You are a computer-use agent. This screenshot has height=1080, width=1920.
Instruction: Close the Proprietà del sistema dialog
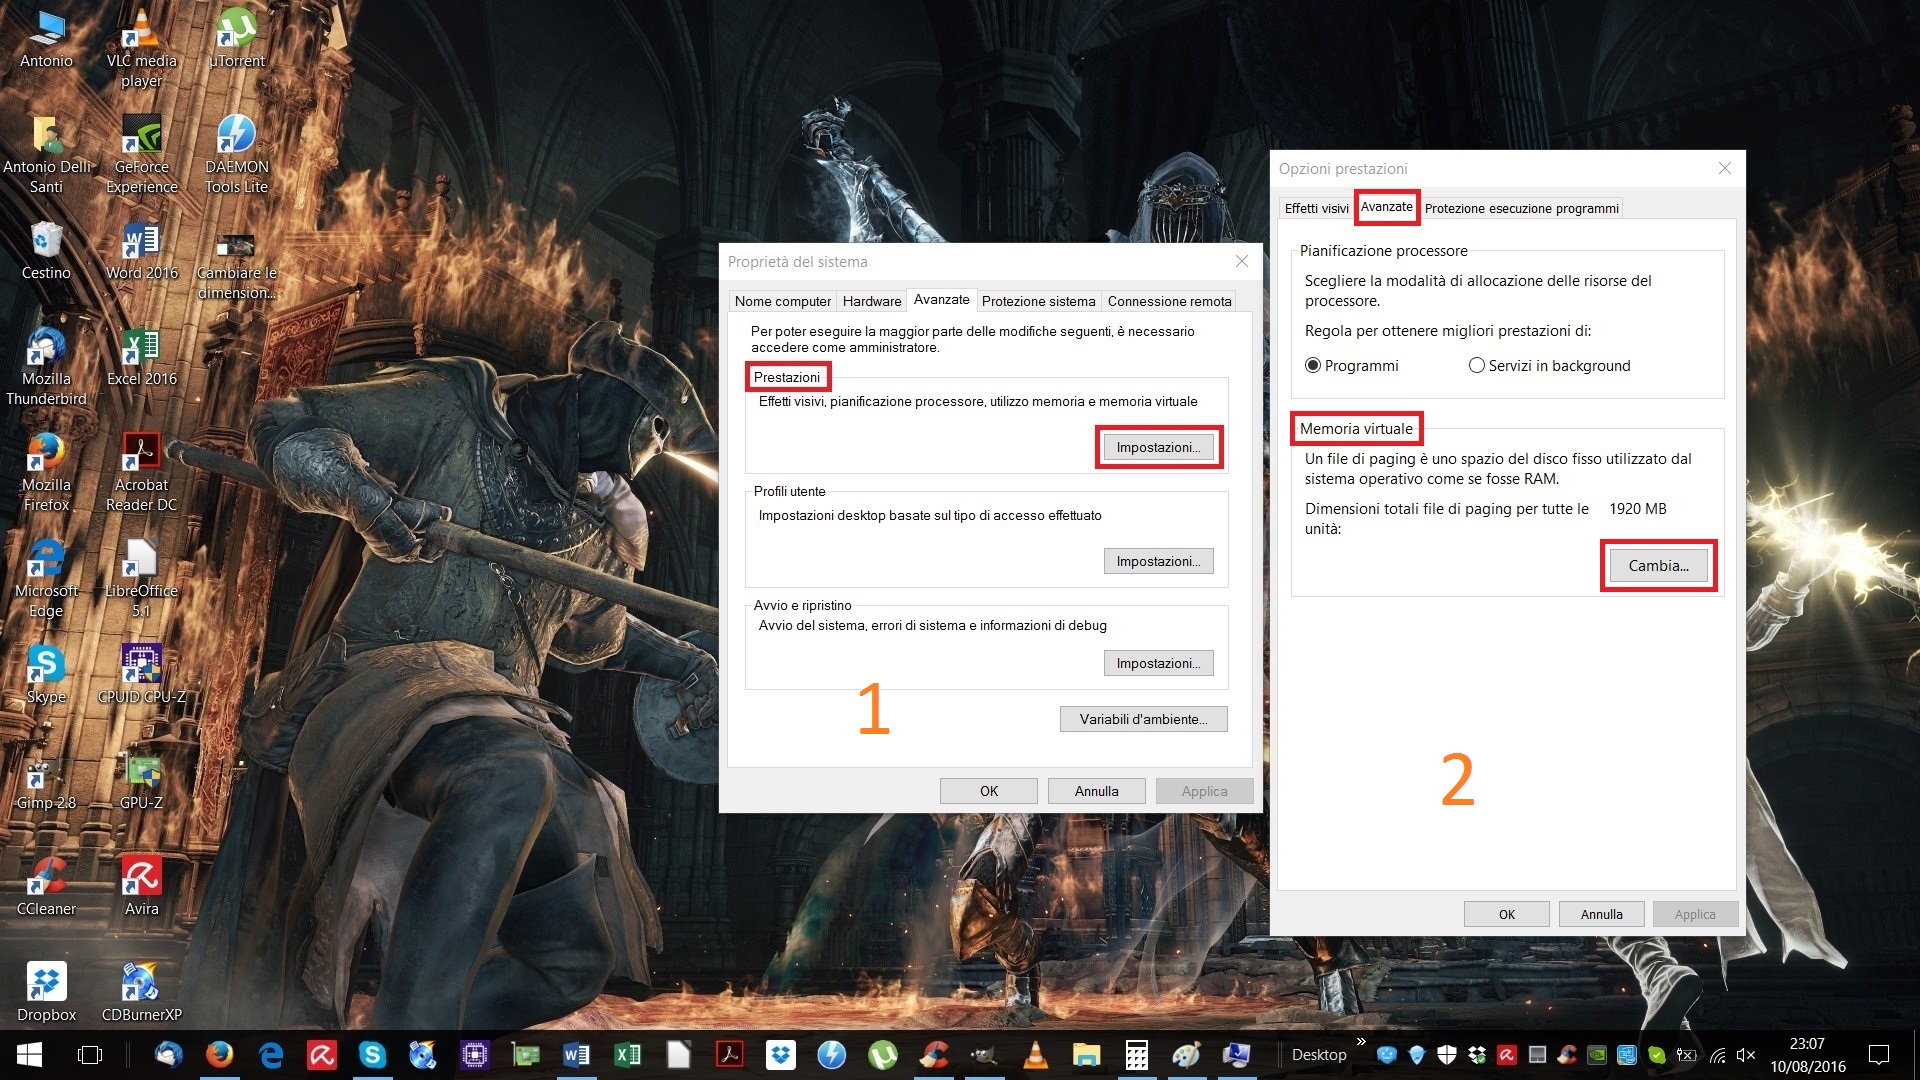point(1241,261)
